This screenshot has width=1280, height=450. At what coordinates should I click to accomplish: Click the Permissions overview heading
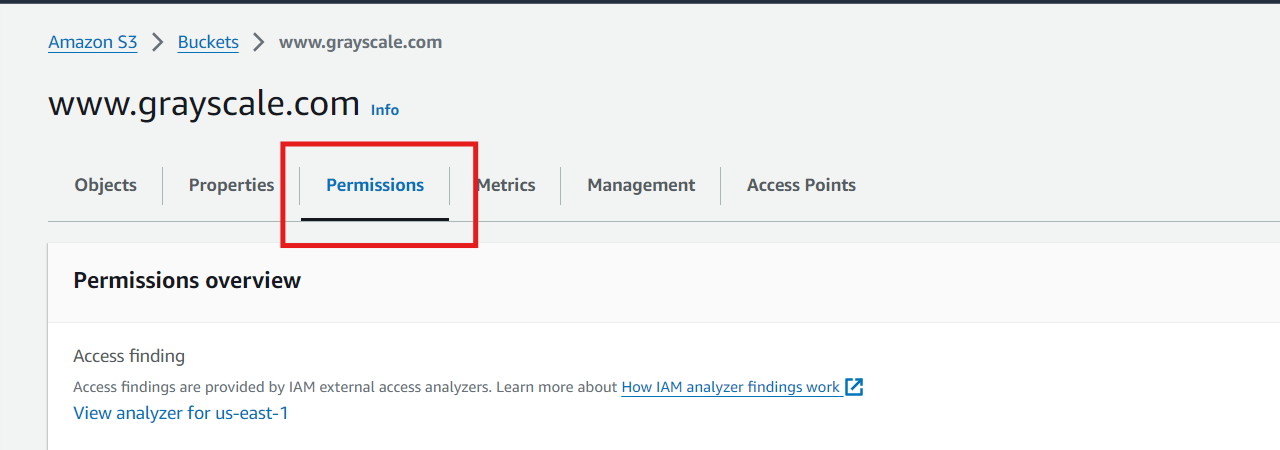click(x=187, y=280)
